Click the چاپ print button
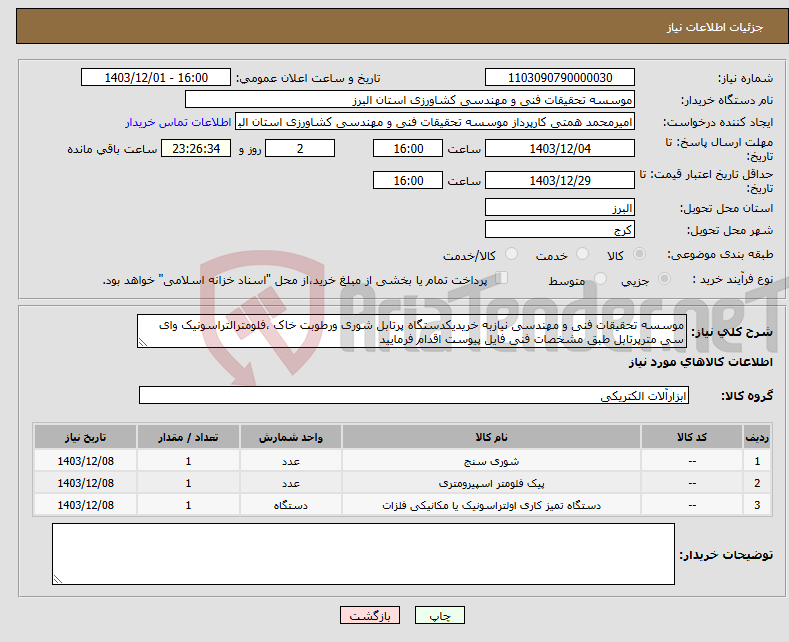Screen dimensions: 789x642 [440, 615]
